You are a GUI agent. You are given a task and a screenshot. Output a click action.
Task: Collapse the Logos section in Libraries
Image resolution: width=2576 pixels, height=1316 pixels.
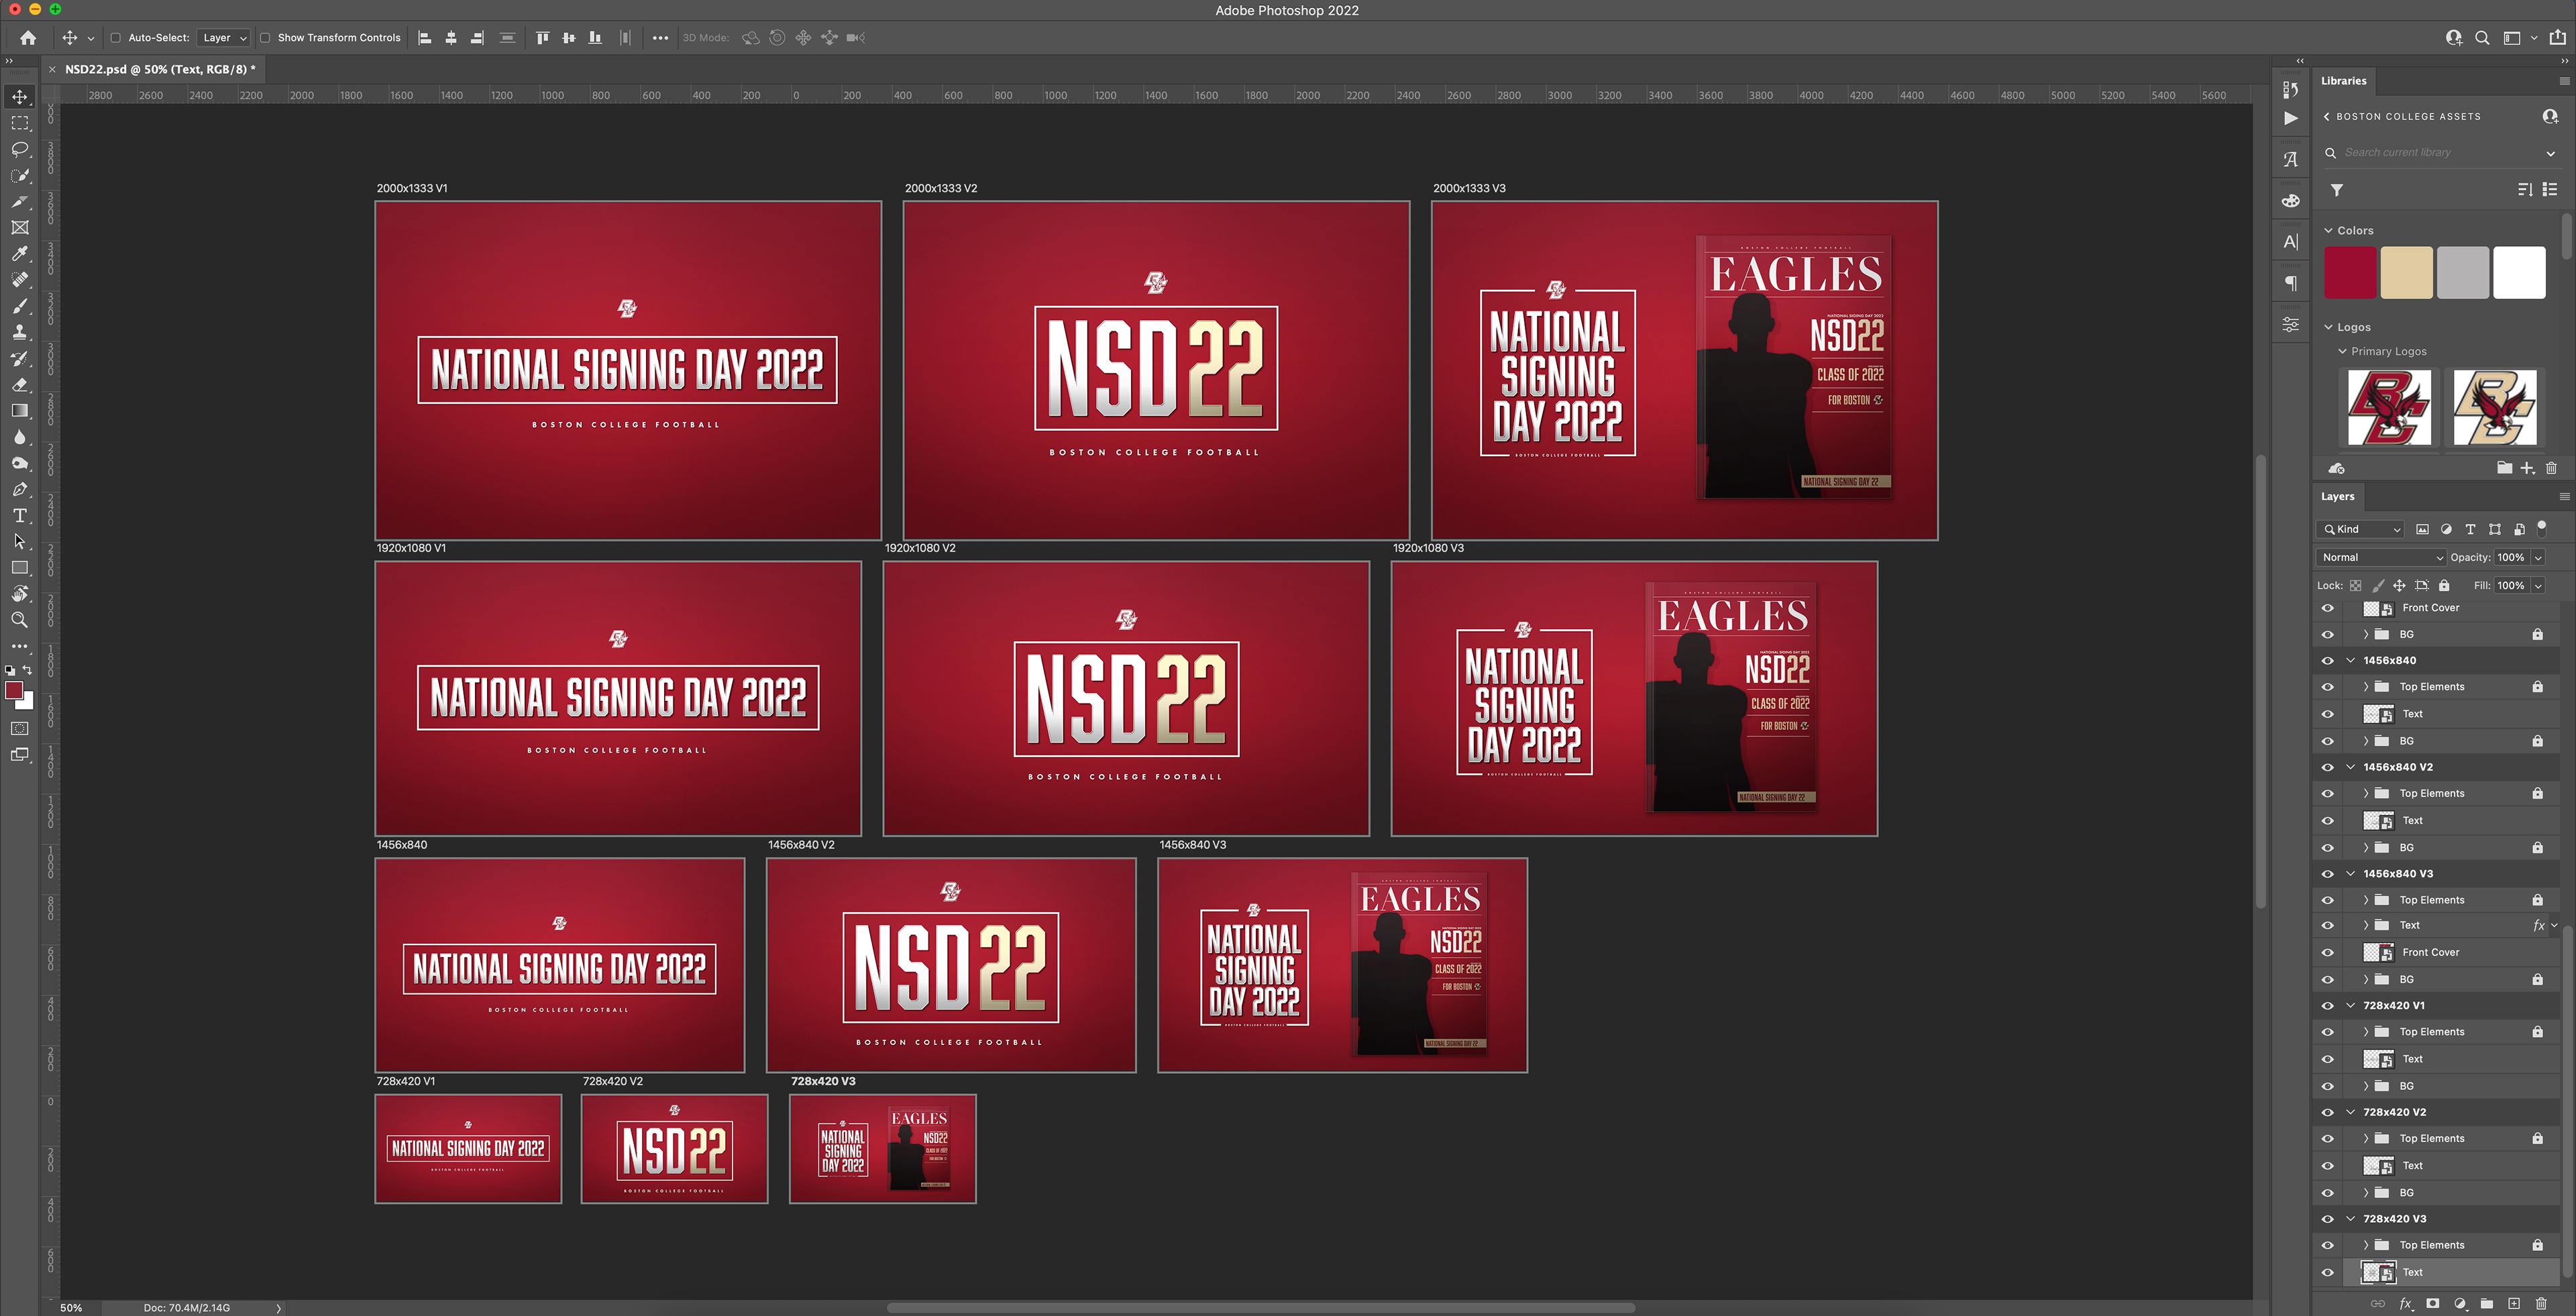[x=2328, y=328]
